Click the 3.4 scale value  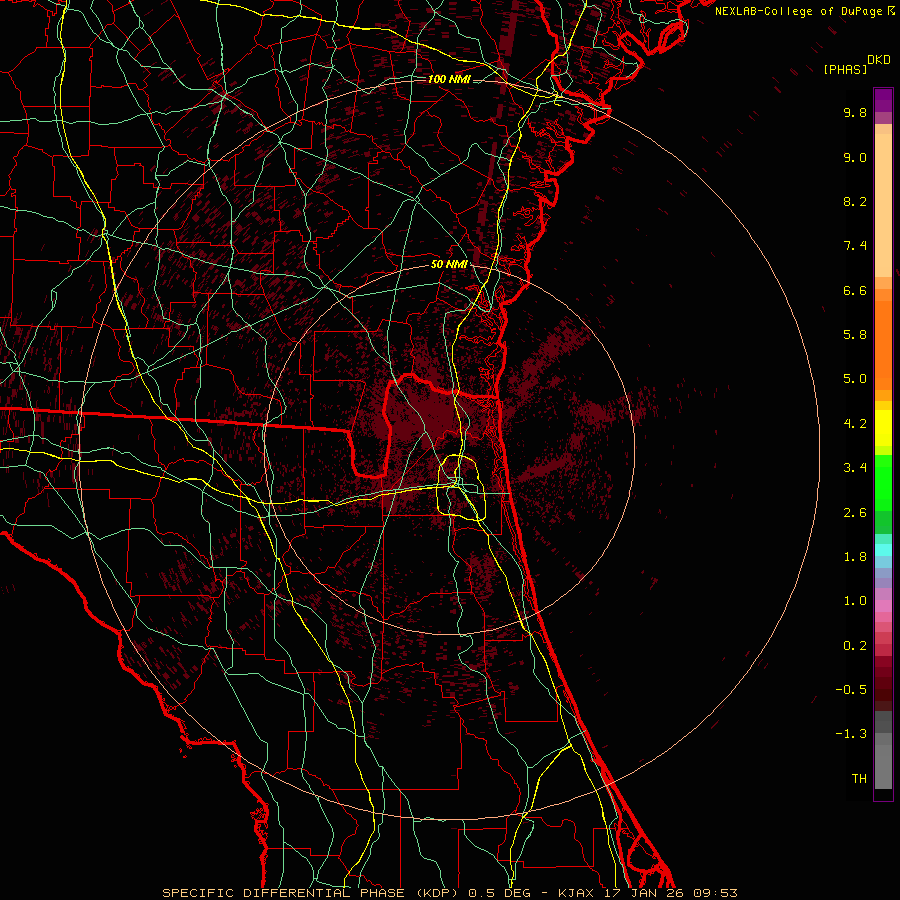click(855, 468)
